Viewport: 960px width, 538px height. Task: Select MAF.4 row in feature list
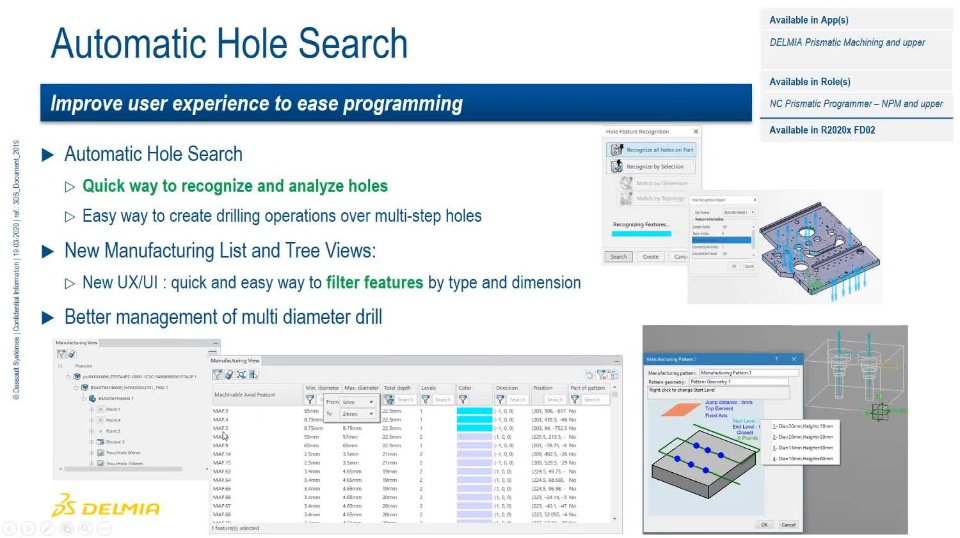click(x=411, y=419)
